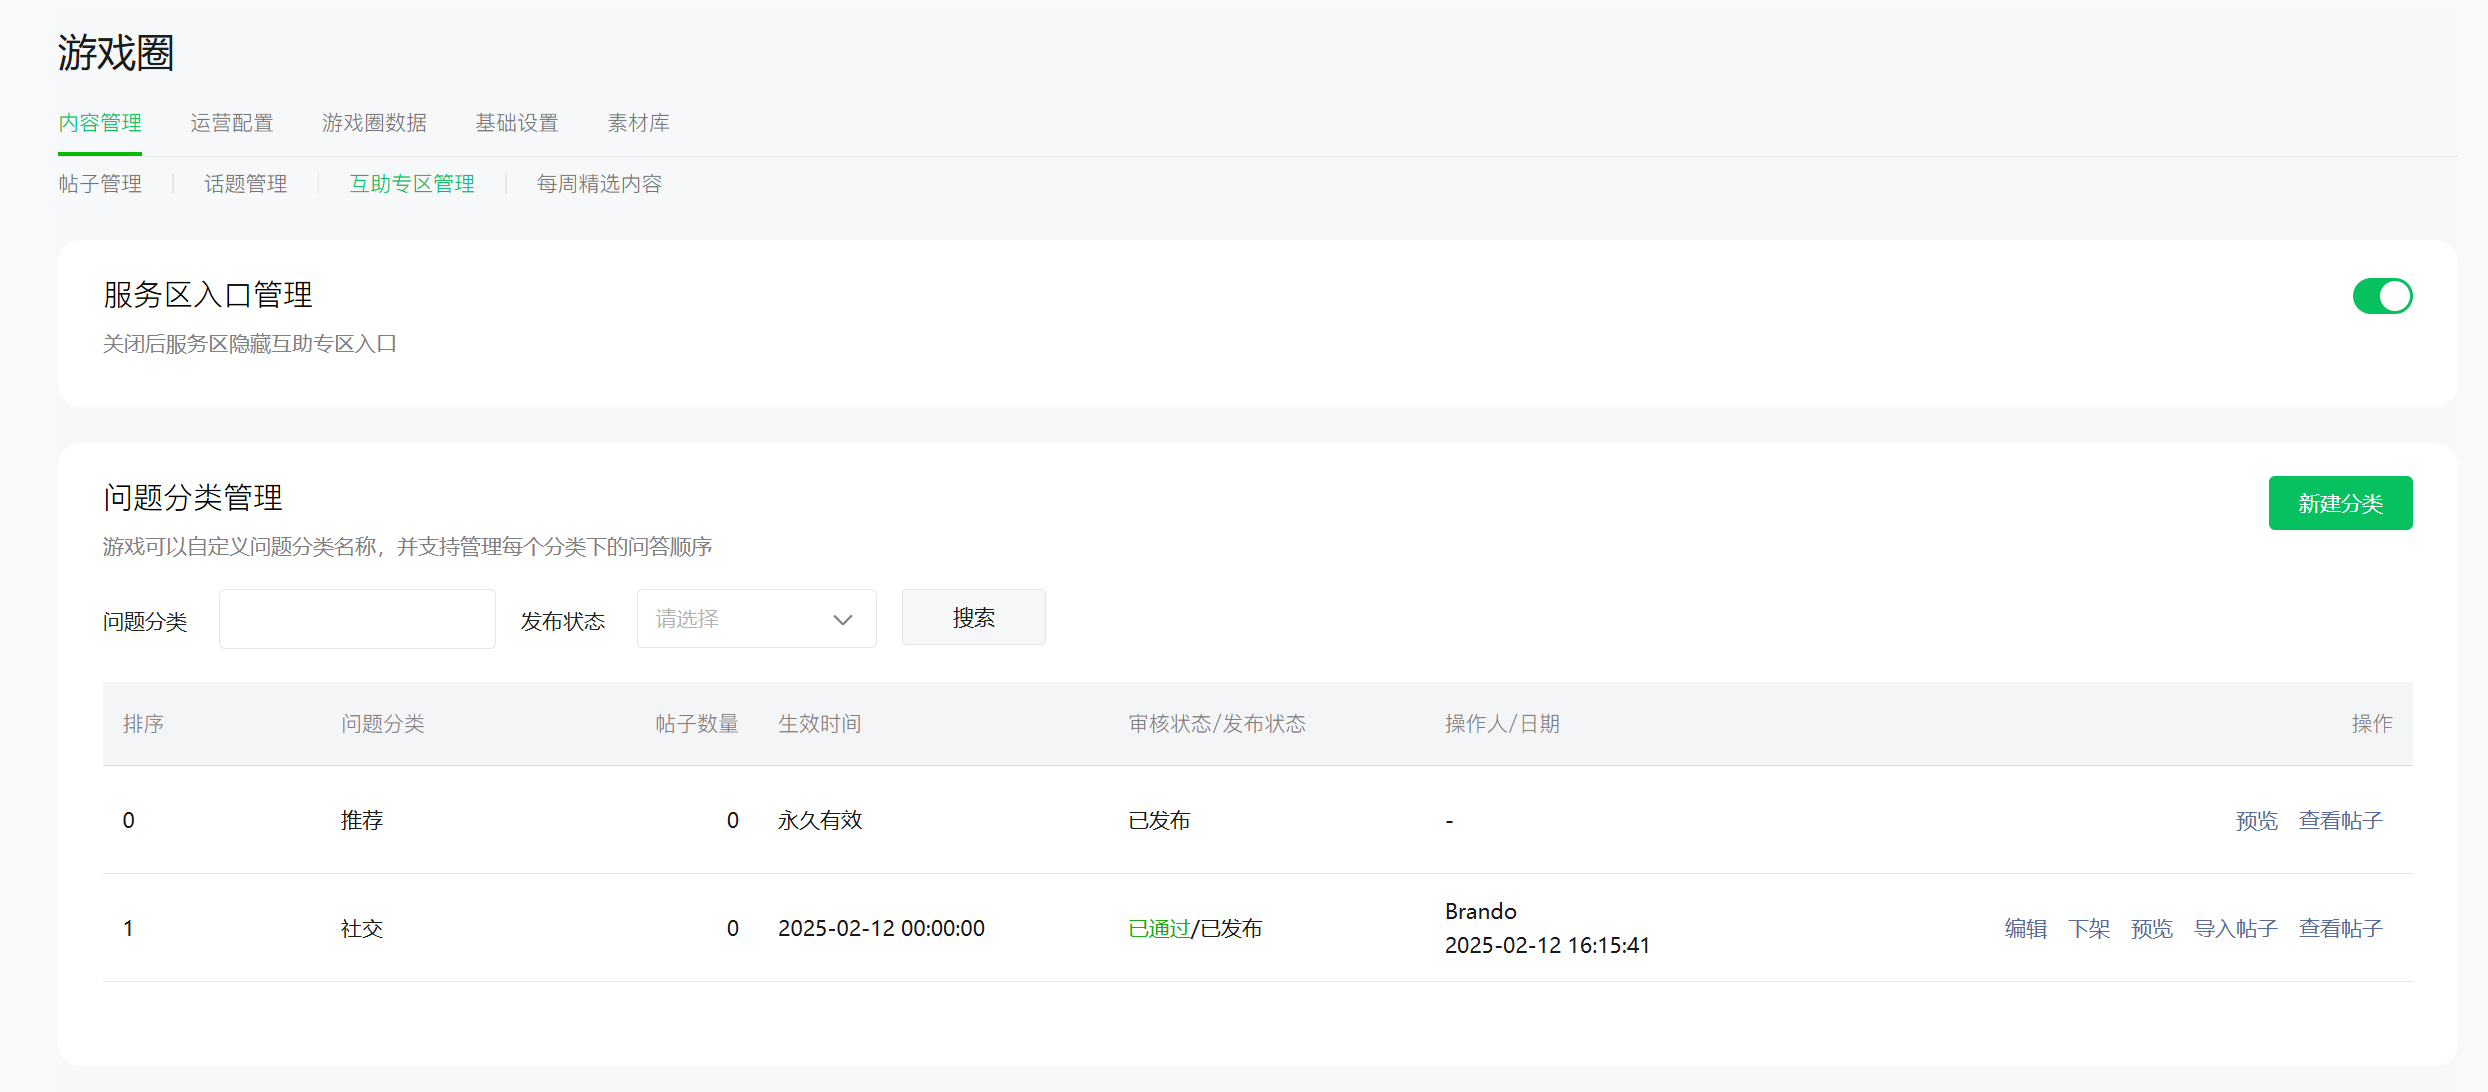Click 预览 link for 推荐 row
This screenshot has width=2488, height=1092.
coord(2256,821)
